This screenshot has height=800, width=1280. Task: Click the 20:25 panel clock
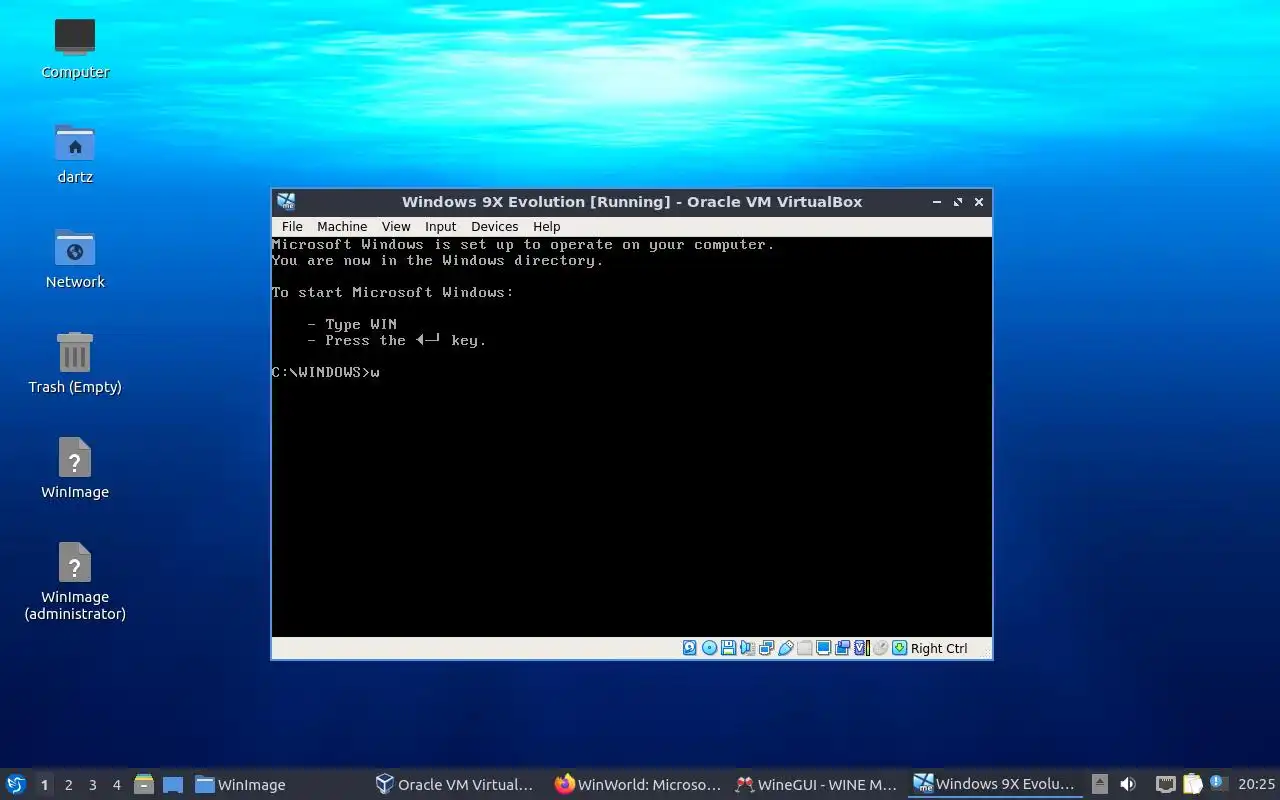click(1256, 785)
